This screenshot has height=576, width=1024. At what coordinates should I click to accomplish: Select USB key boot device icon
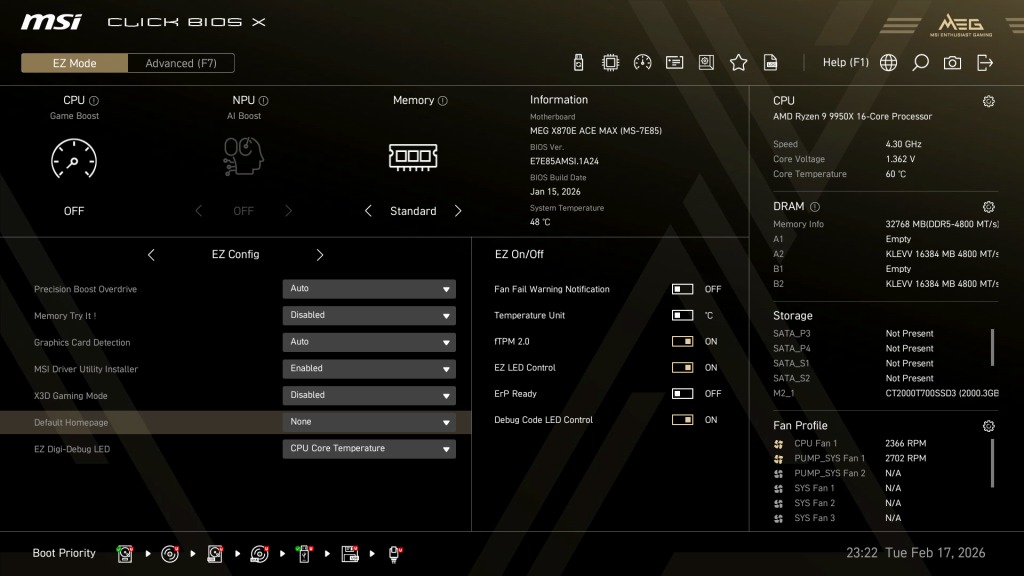(304, 554)
